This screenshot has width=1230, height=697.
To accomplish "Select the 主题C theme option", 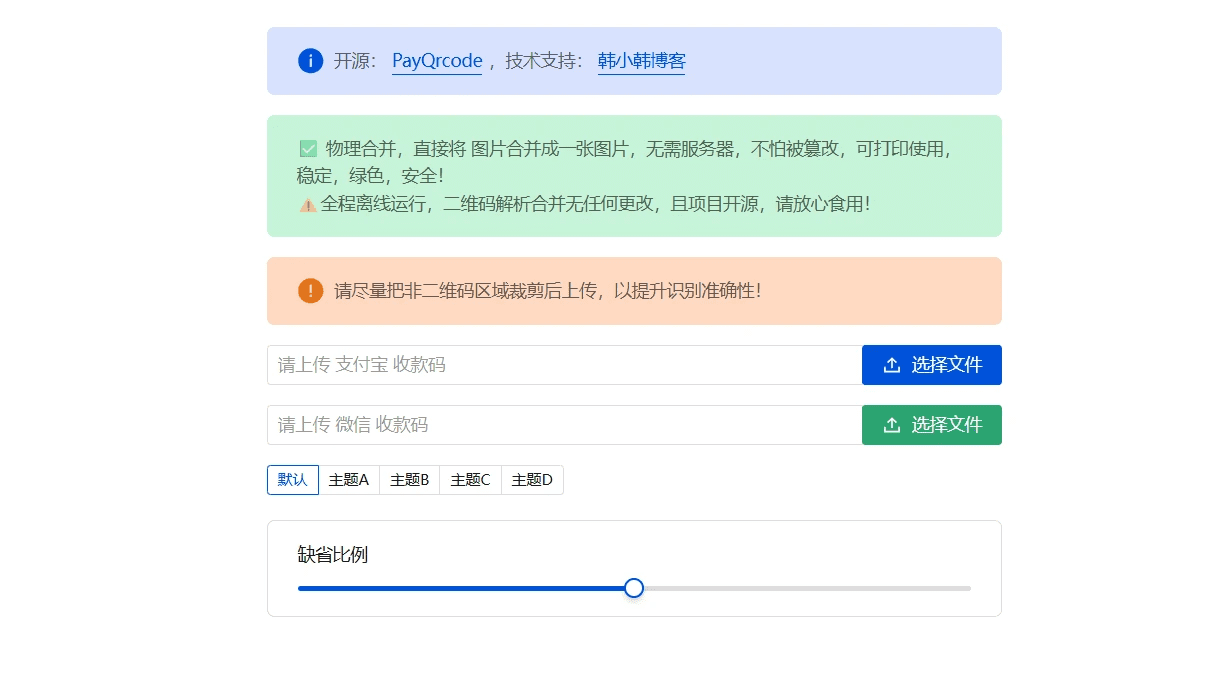I will (x=471, y=480).
